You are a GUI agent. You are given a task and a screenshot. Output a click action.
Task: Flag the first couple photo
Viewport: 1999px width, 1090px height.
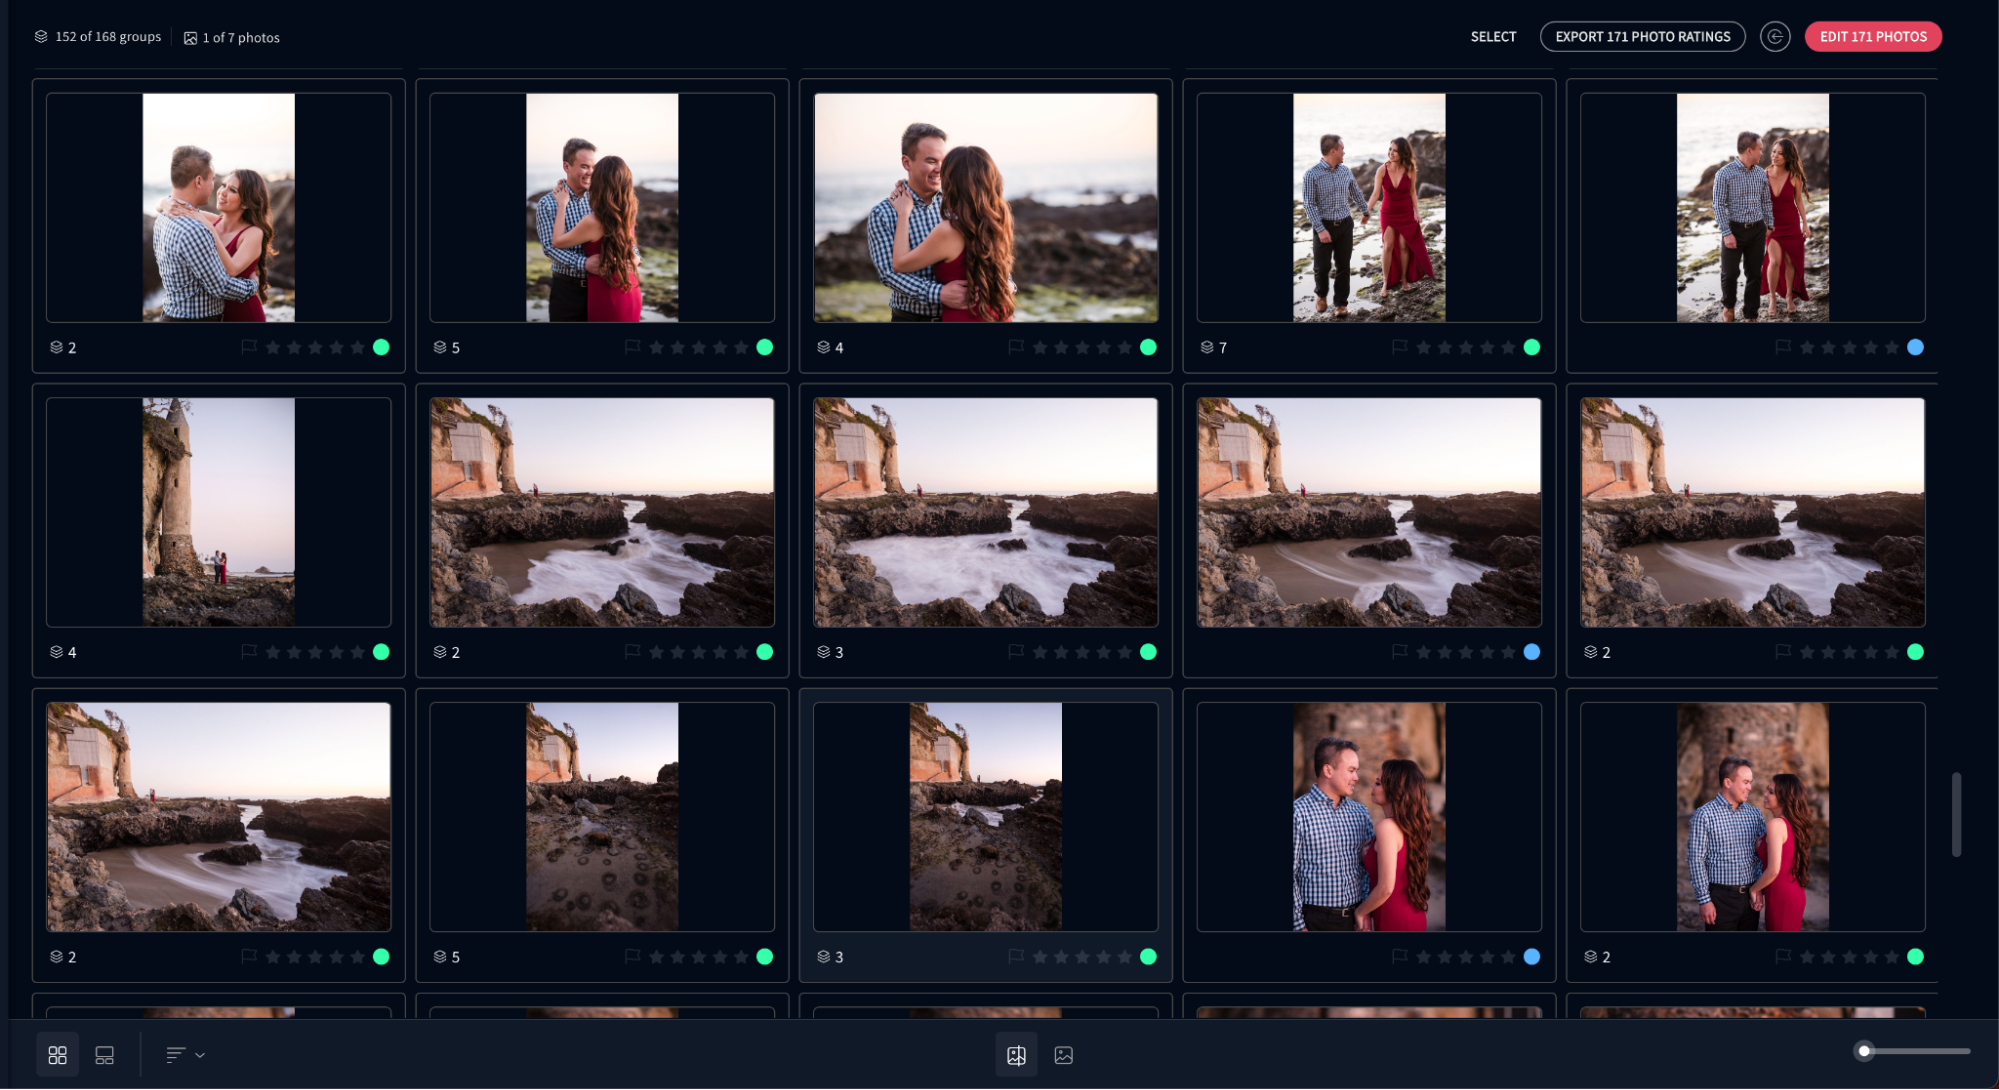pos(247,347)
